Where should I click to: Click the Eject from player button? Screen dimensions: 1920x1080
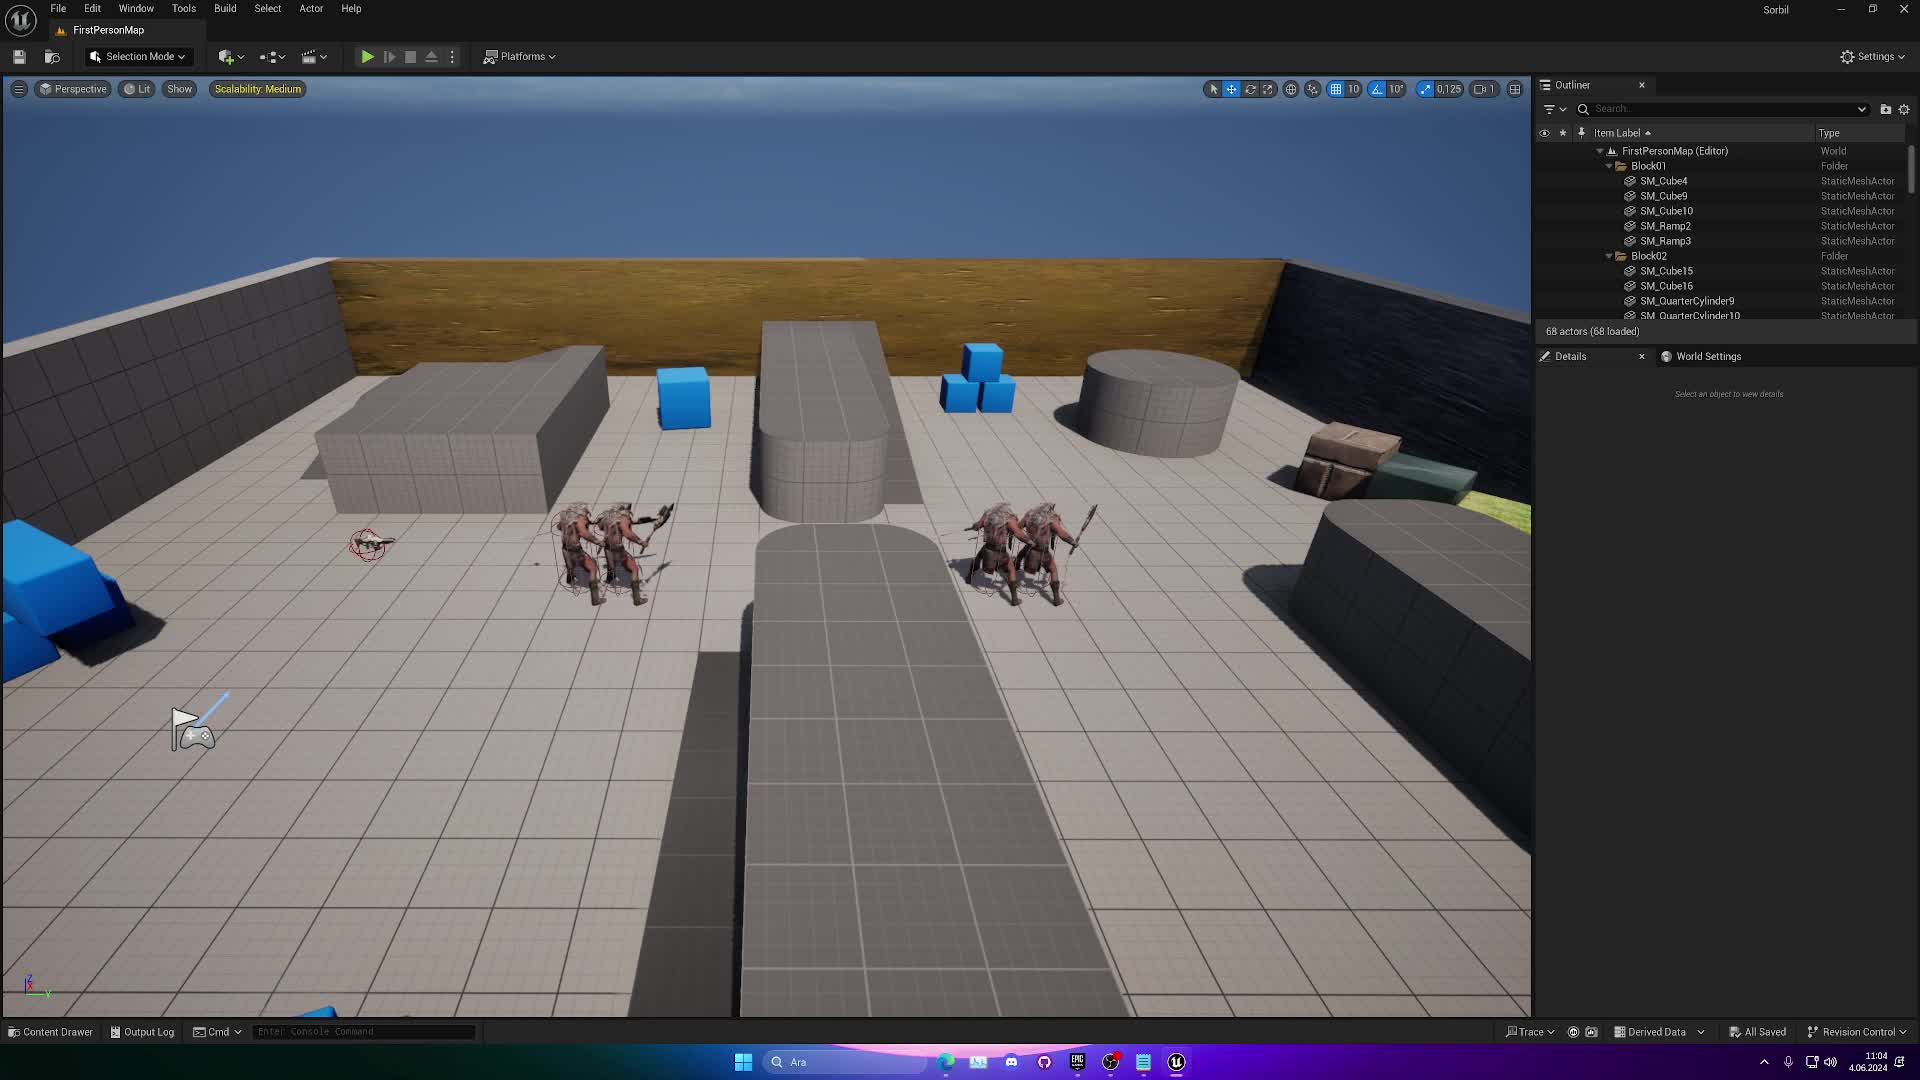pos(431,57)
